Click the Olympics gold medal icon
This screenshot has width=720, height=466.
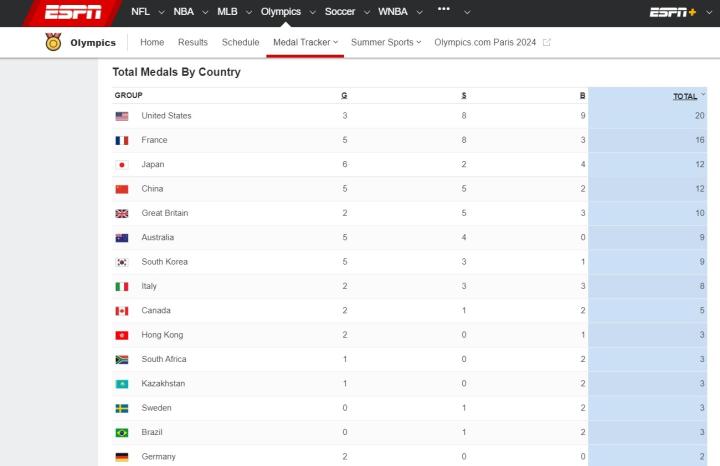click(x=53, y=42)
